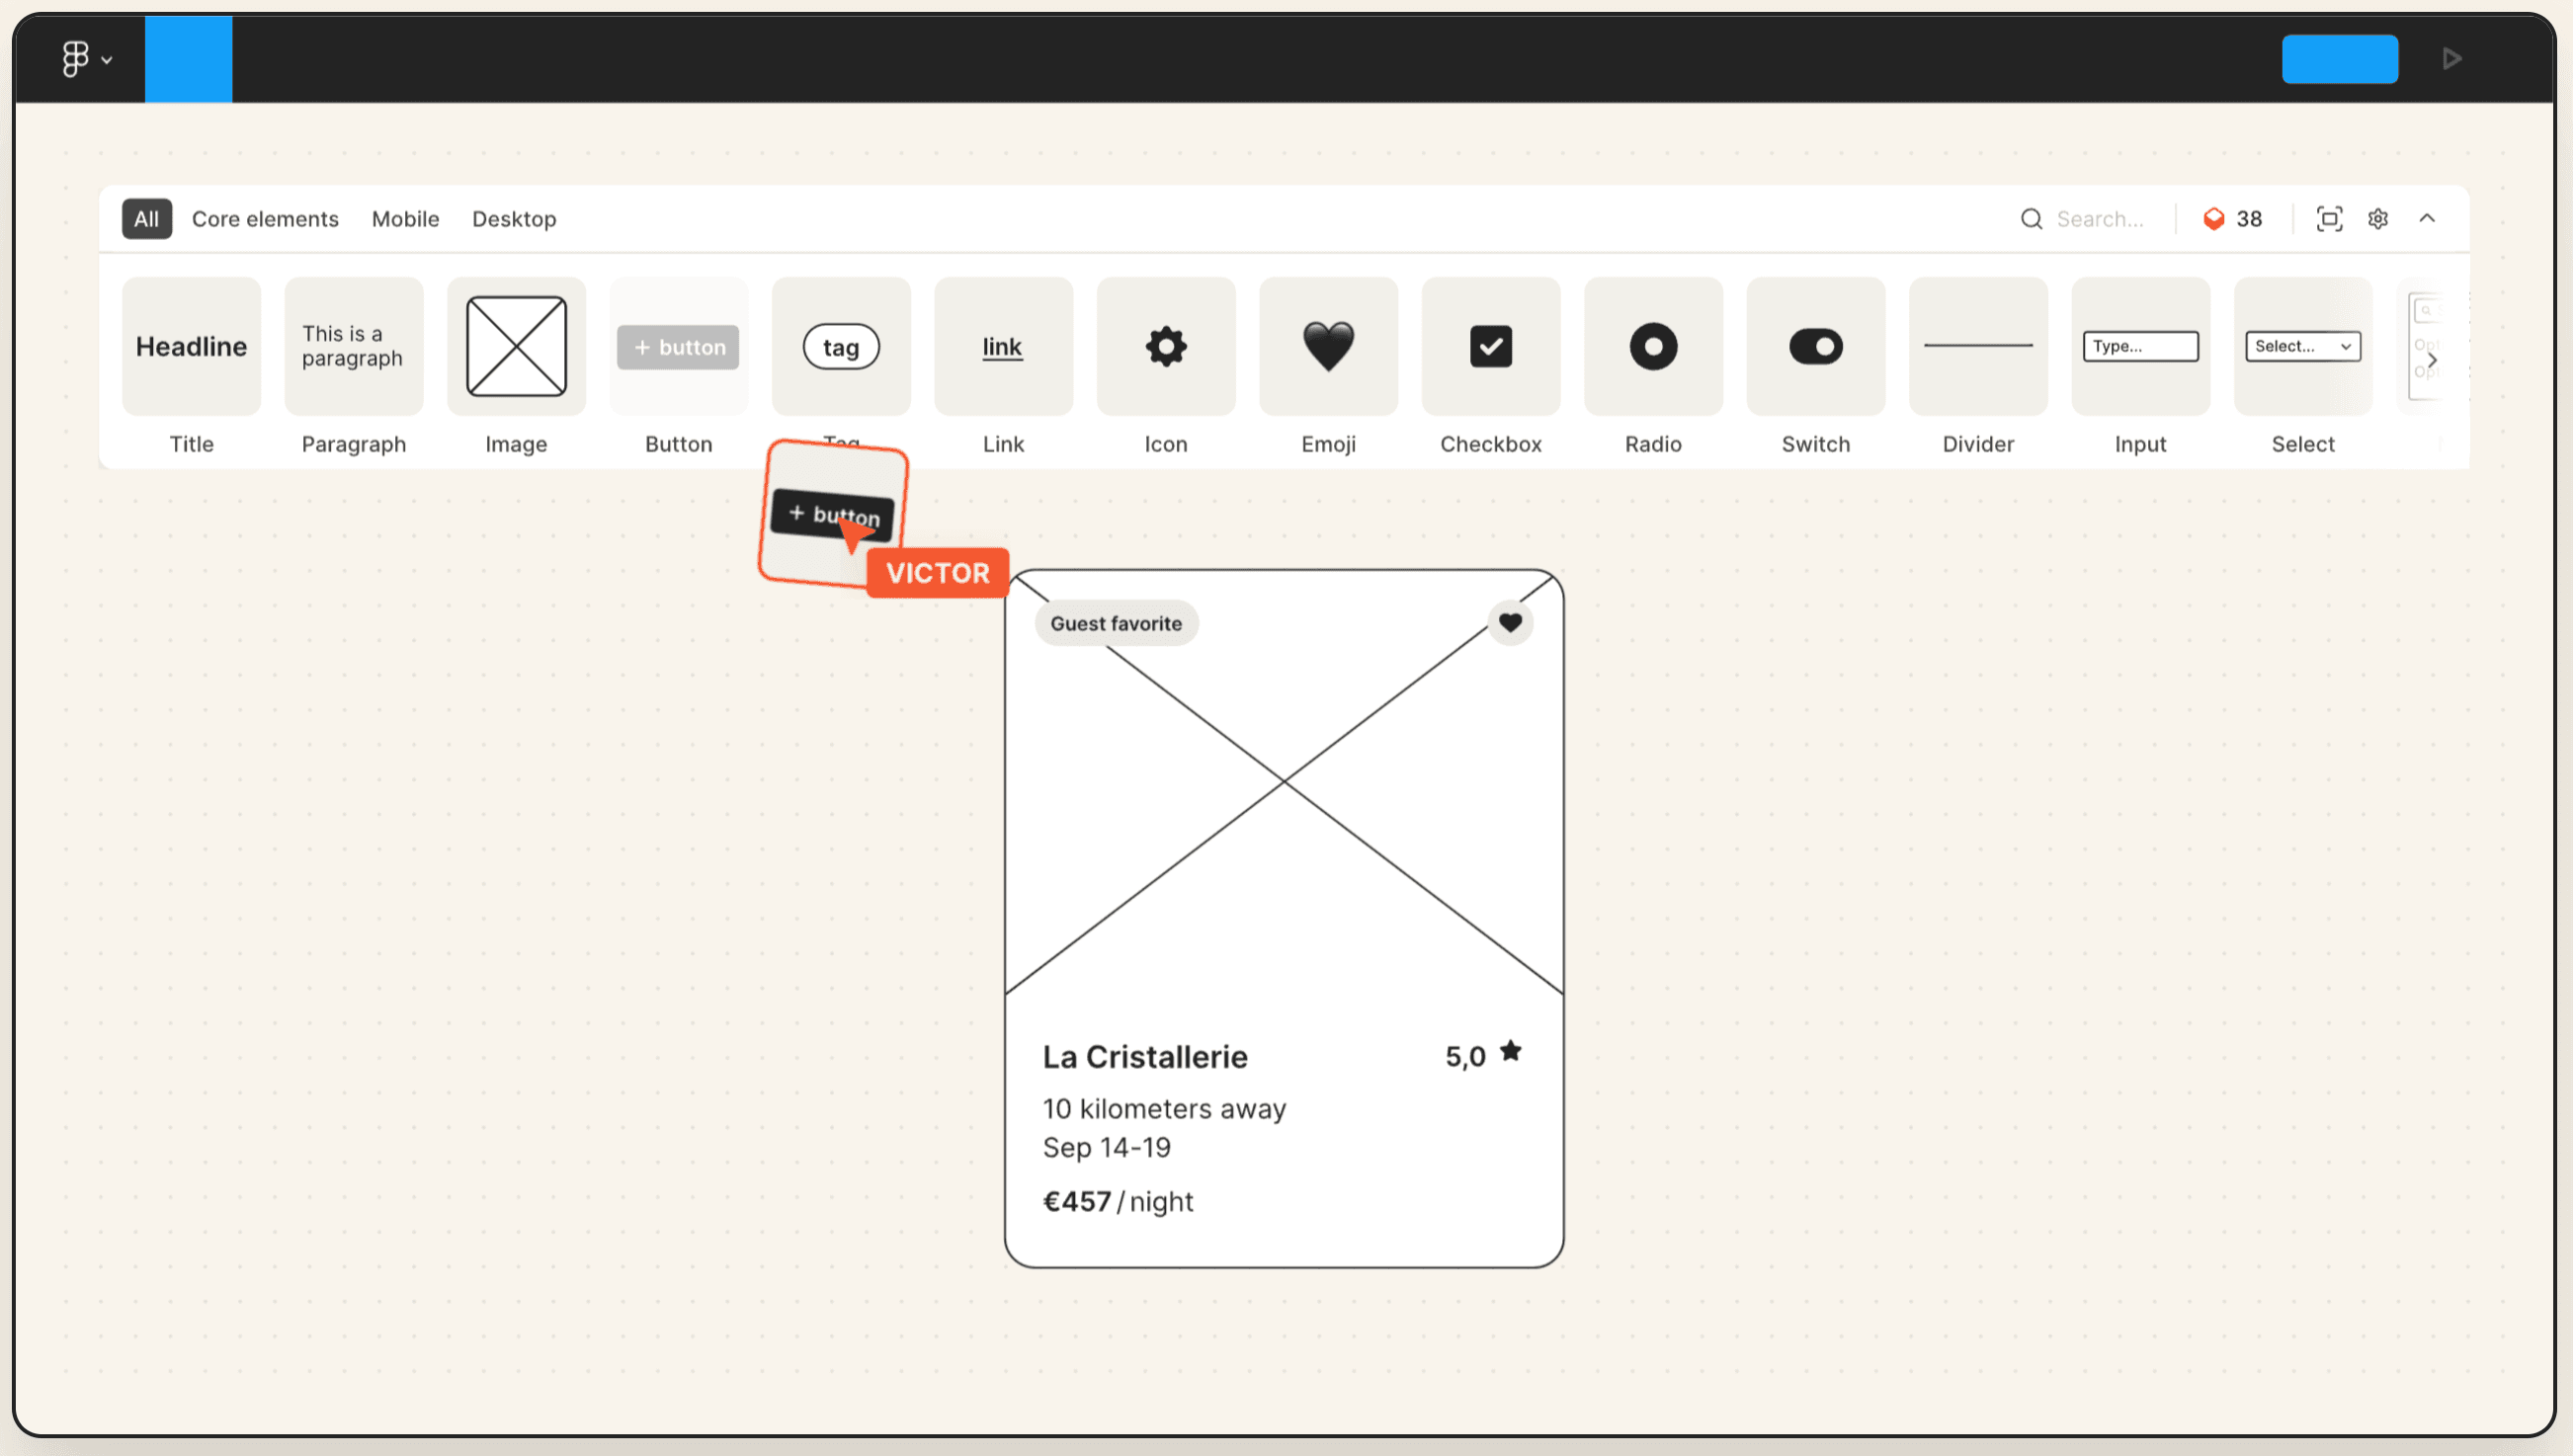The image size is (2573, 1456).
Task: Expand more components with the right arrow chevron
Action: (x=2434, y=359)
